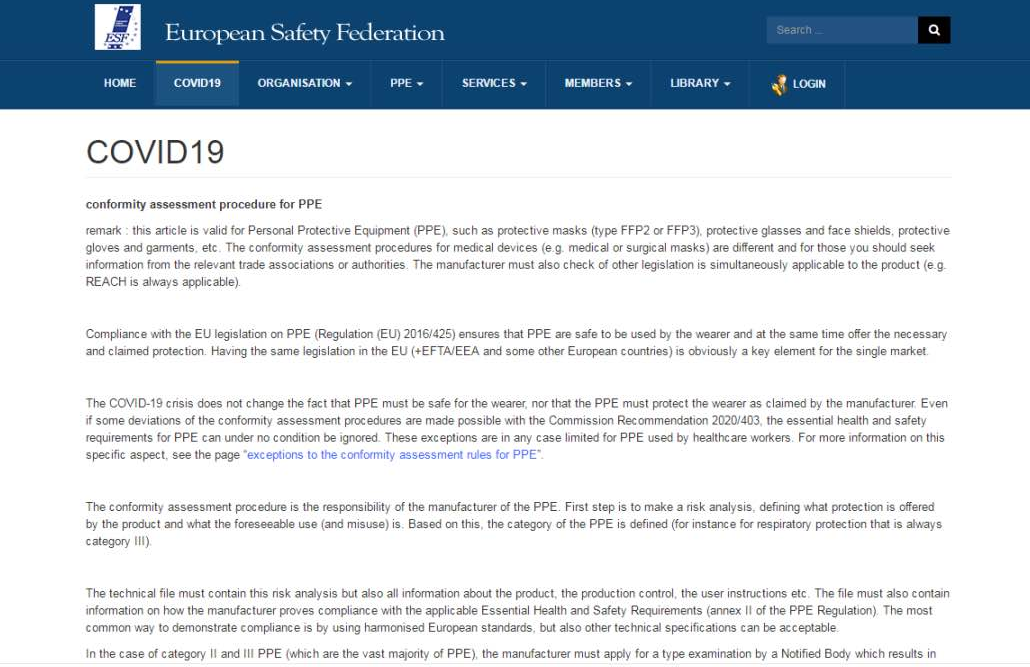Viewport: 1030px width, 667px height.
Task: Focus the Search input field
Action: pos(841,30)
